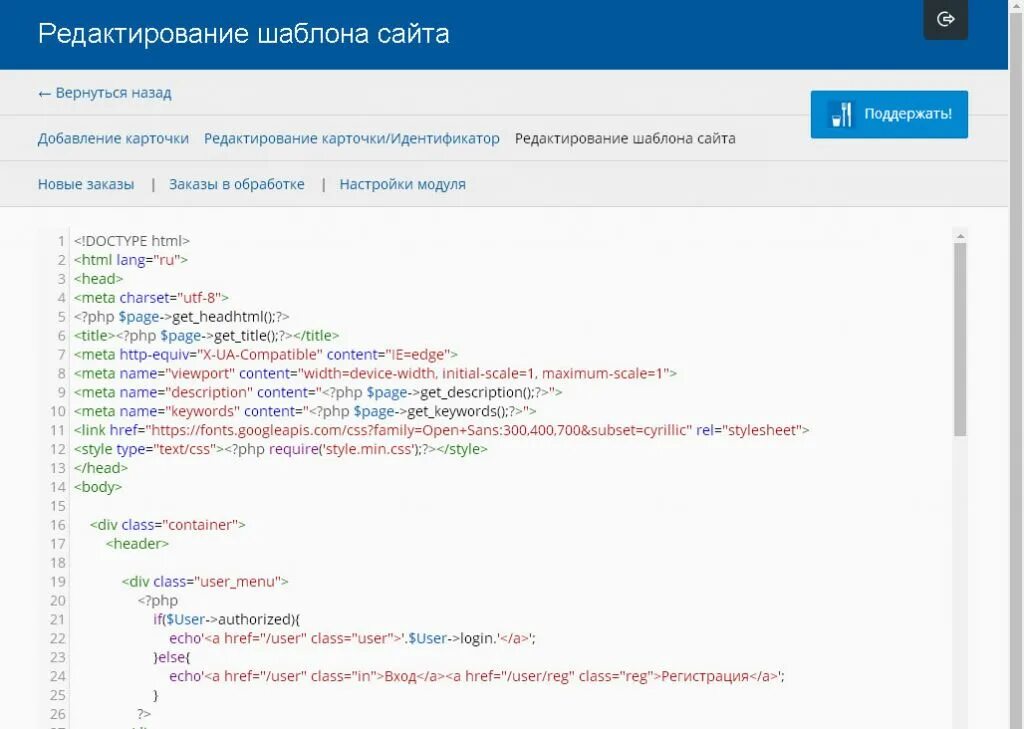
Task: Select the Редактирование шаблона сайта tab
Action: click(x=624, y=138)
